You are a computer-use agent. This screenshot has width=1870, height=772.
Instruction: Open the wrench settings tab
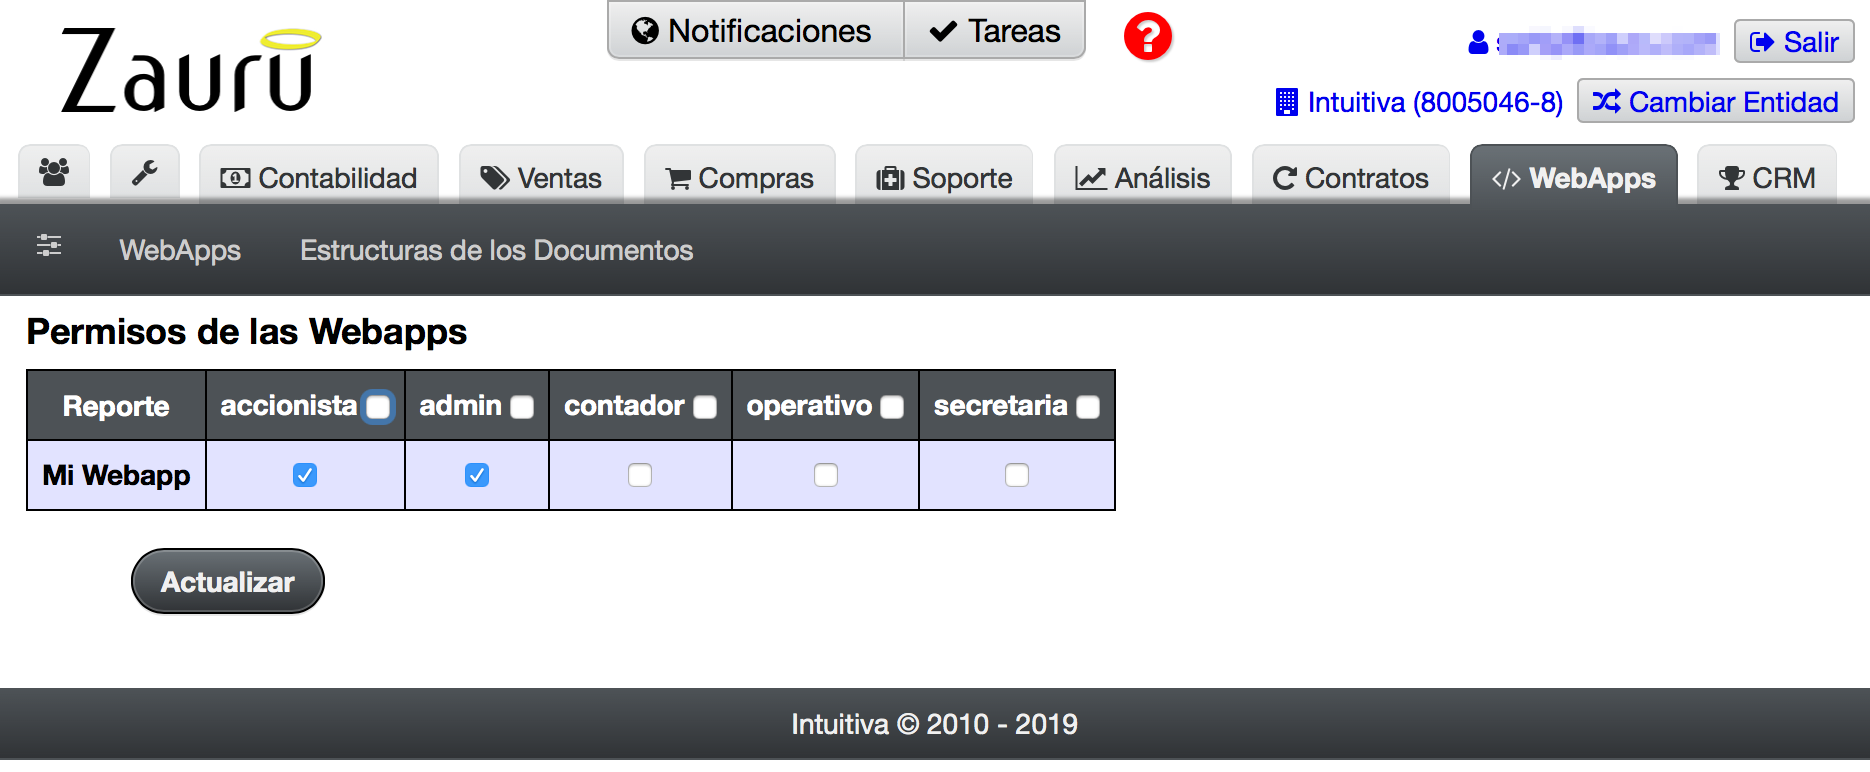(145, 174)
